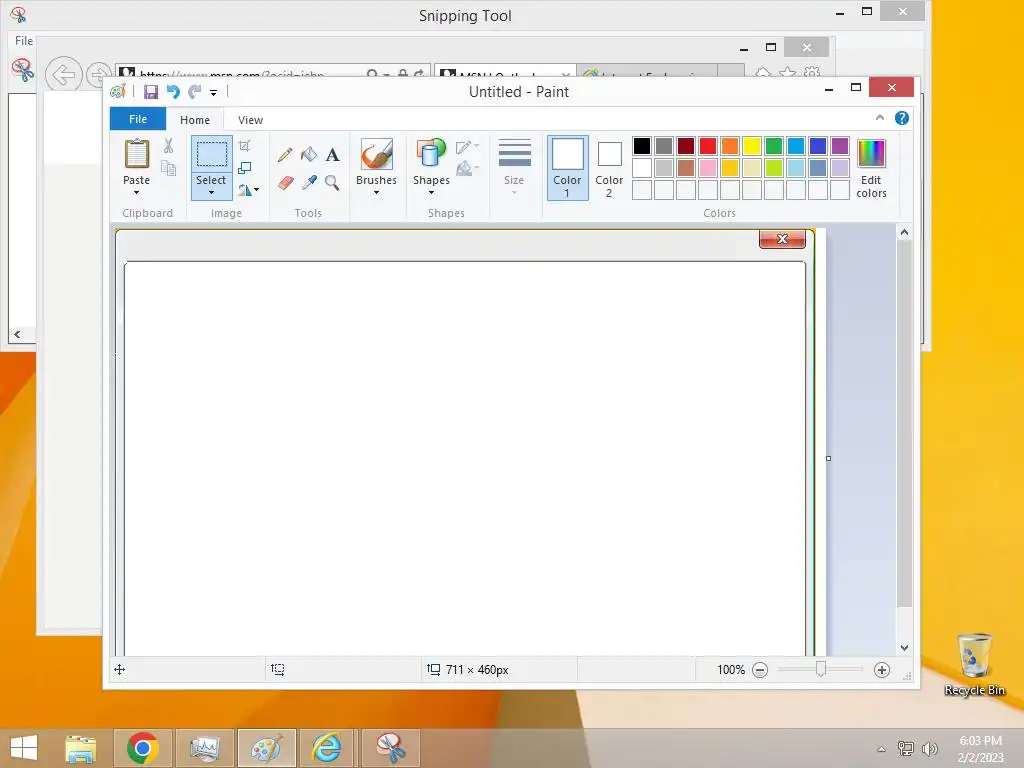Viewport: 1024px width, 768px height.
Task: Expand the Brushes dropdown arrow
Action: [x=377, y=193]
